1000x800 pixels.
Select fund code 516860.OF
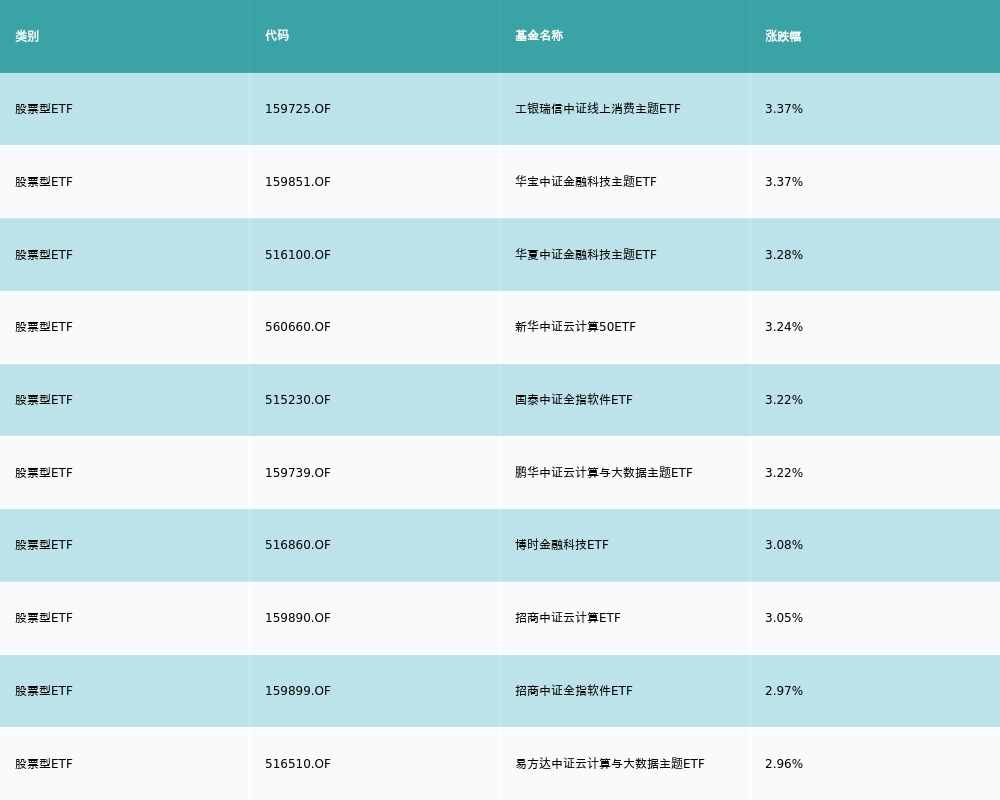tap(298, 545)
